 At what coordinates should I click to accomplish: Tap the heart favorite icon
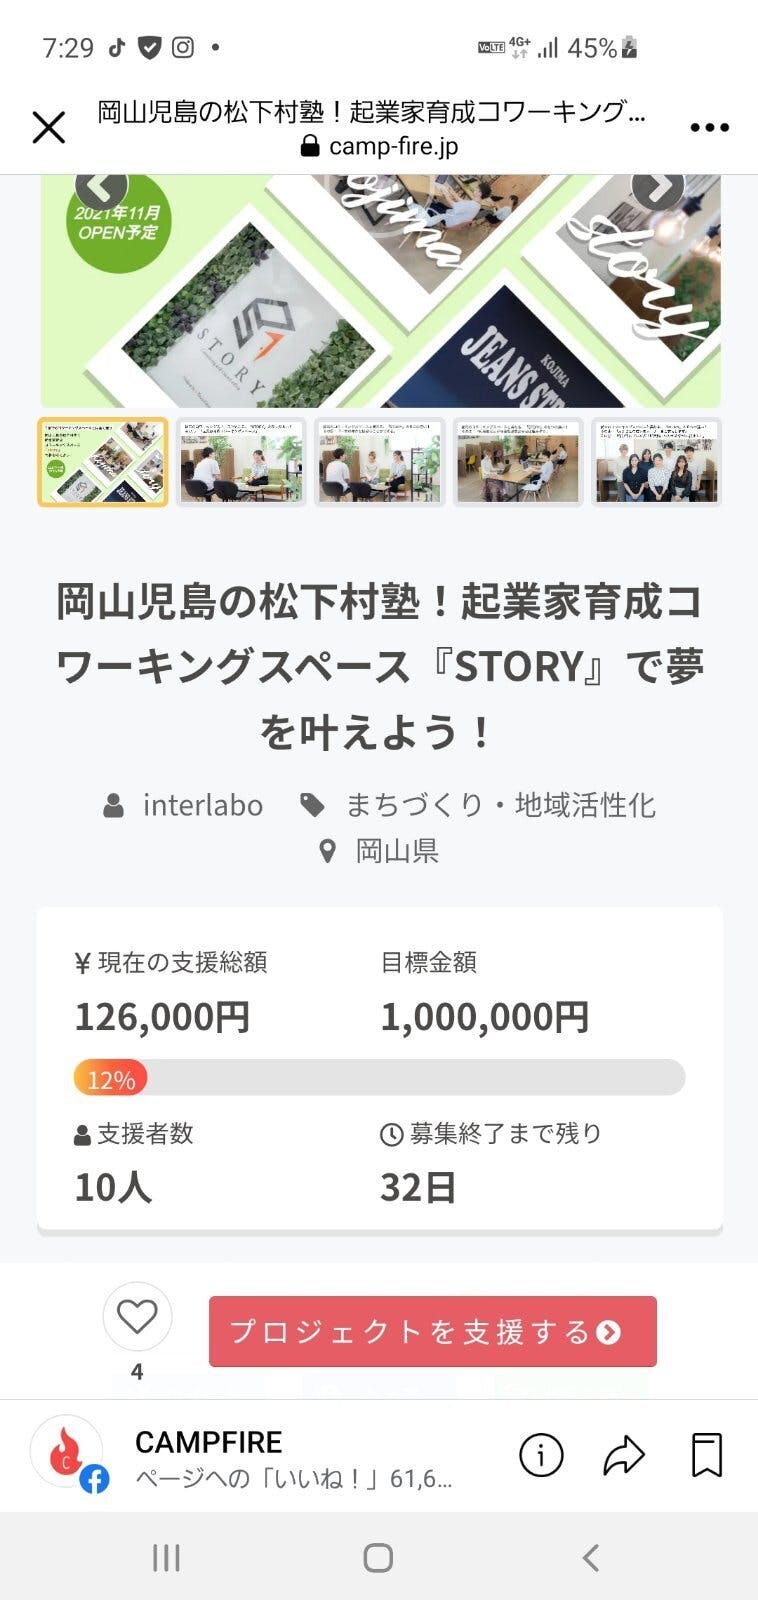point(137,1317)
